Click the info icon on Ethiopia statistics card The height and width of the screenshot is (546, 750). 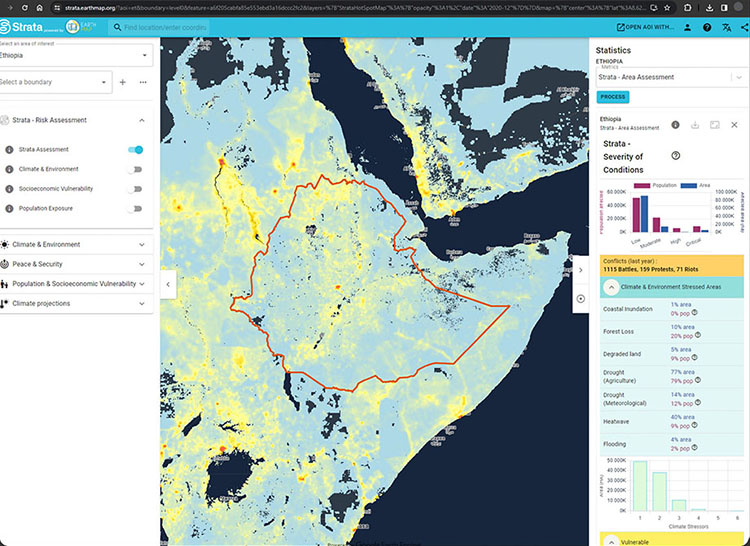tap(675, 125)
